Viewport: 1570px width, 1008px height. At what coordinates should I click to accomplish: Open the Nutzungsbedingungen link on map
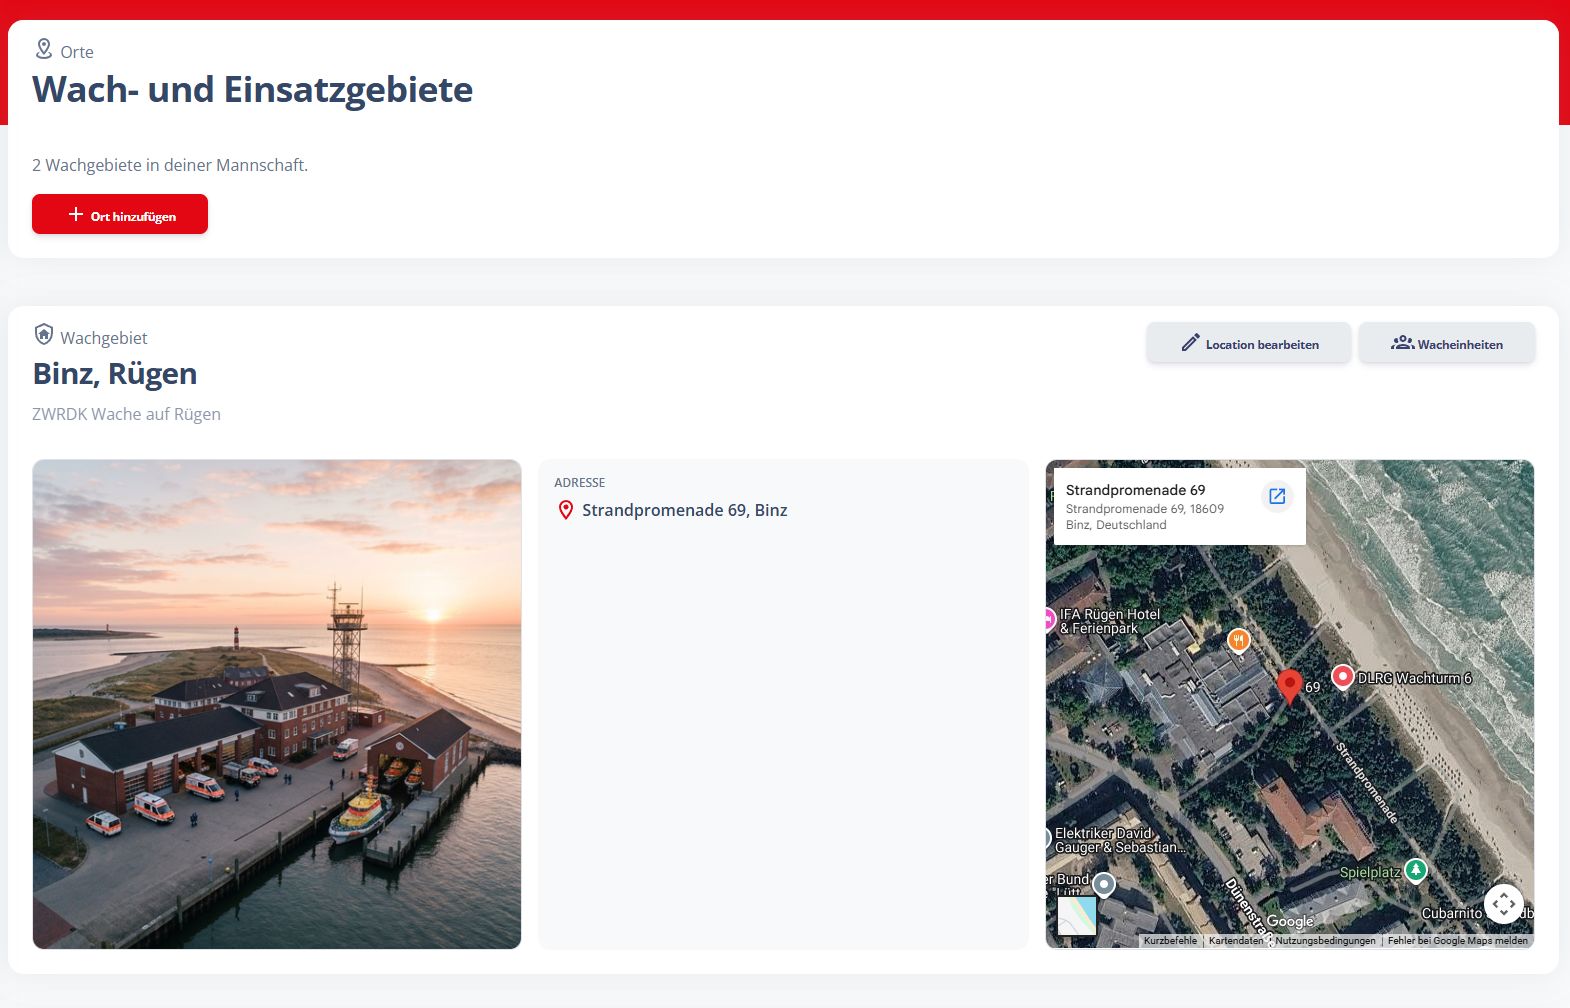click(x=1325, y=941)
